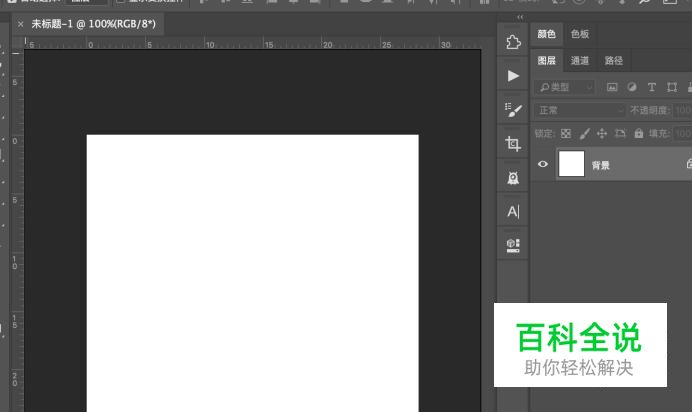
Task: Filter layers by type layers T icon
Action: click(652, 87)
